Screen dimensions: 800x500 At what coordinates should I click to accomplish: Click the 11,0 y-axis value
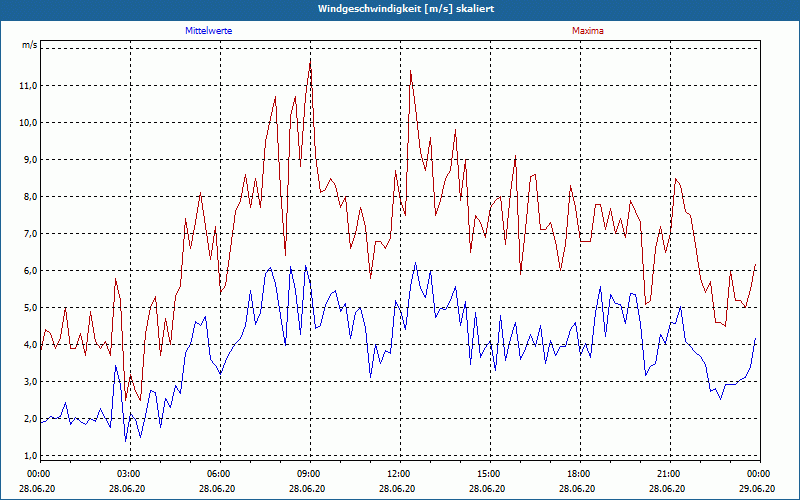pyautogui.click(x=29, y=86)
